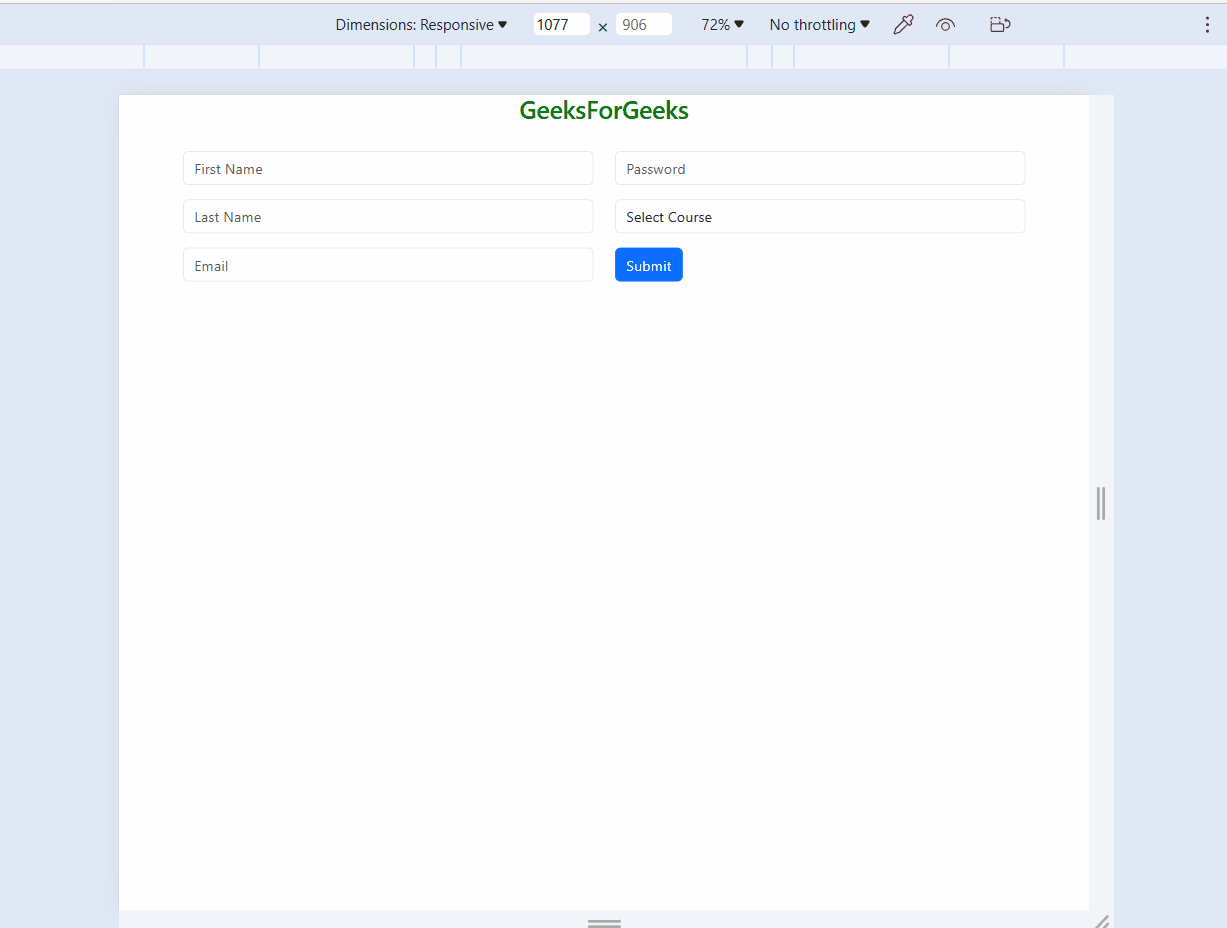Click the Password input field

820,168
